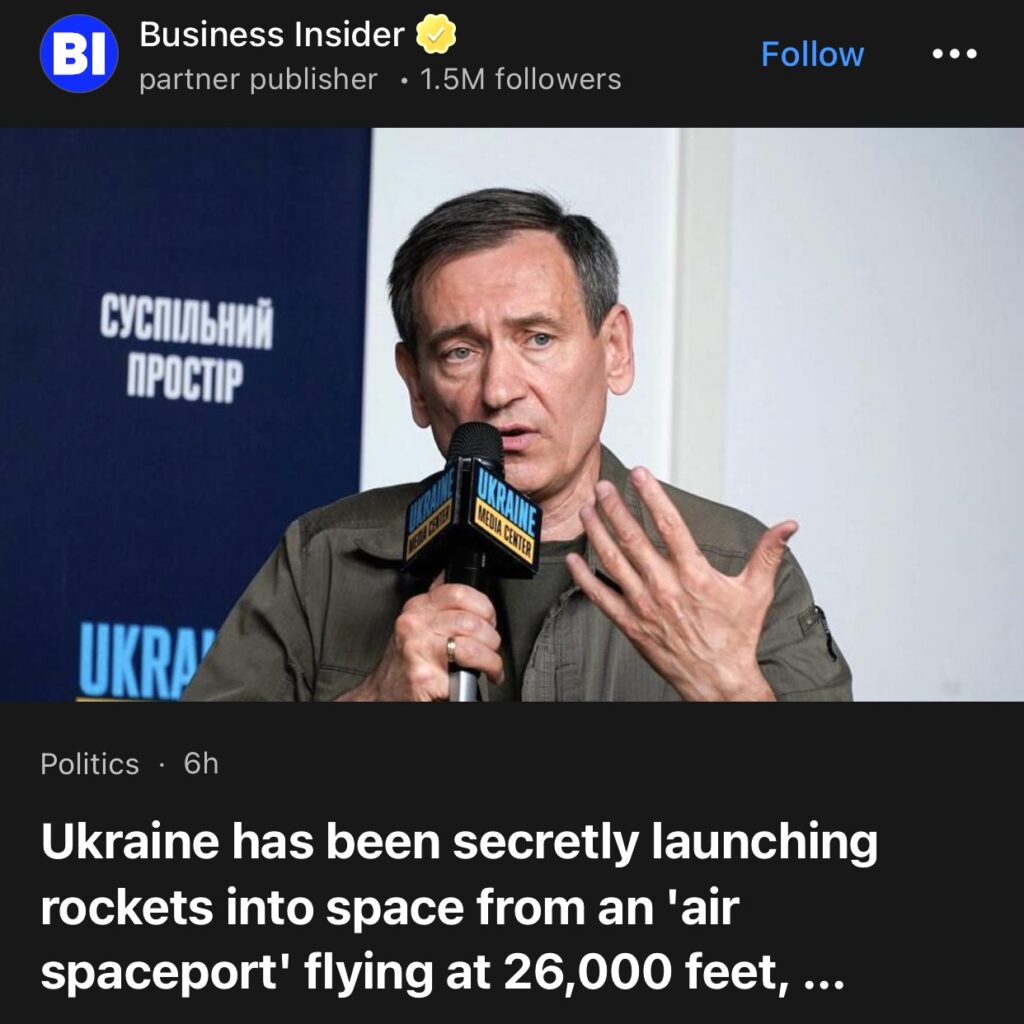
Task: Open the three-dot more options menu
Action: click(954, 54)
